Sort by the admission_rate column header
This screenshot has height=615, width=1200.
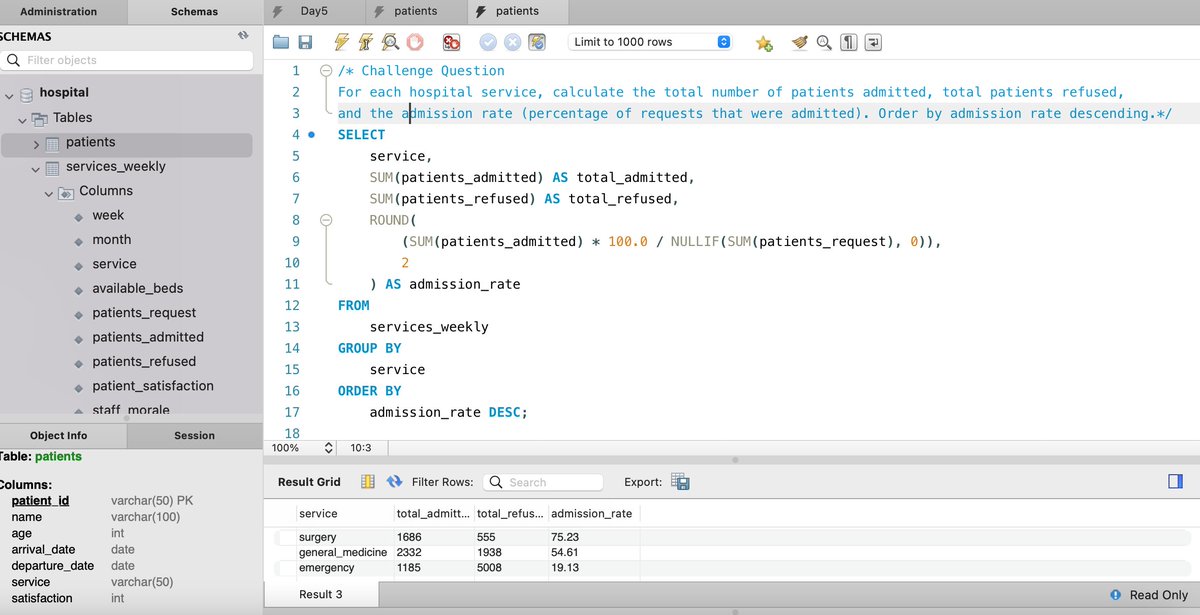tap(592, 513)
